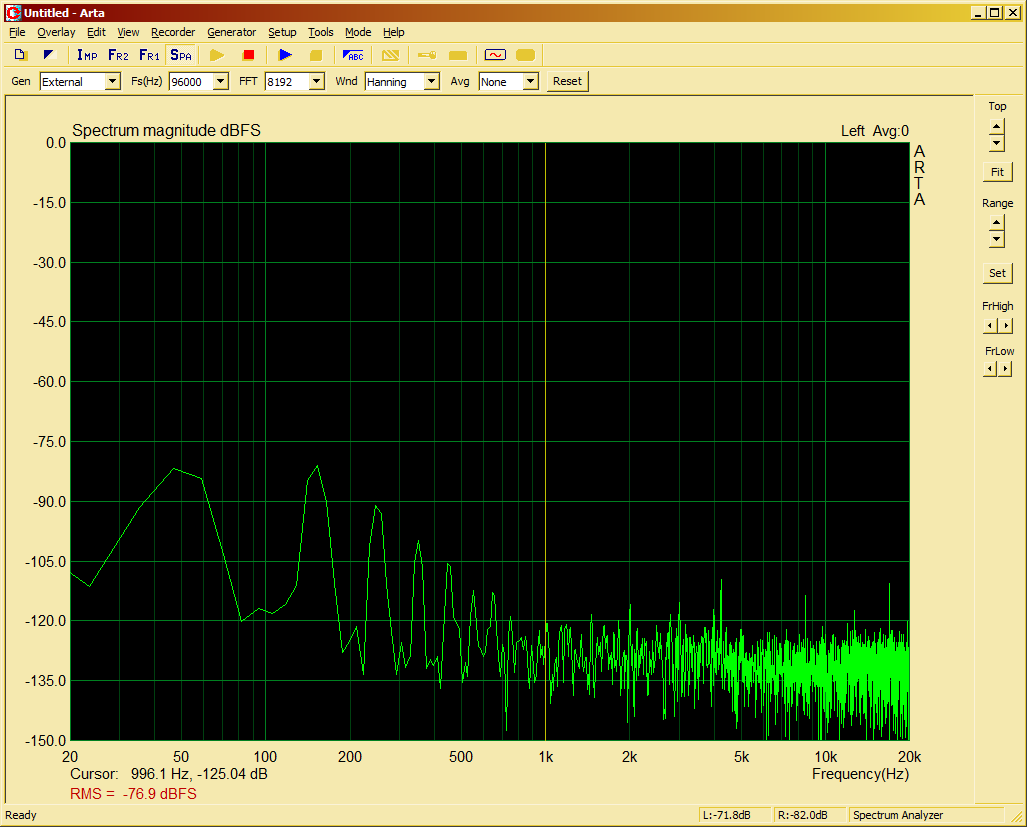
Task: Open the Mode menu
Action: [x=358, y=32]
